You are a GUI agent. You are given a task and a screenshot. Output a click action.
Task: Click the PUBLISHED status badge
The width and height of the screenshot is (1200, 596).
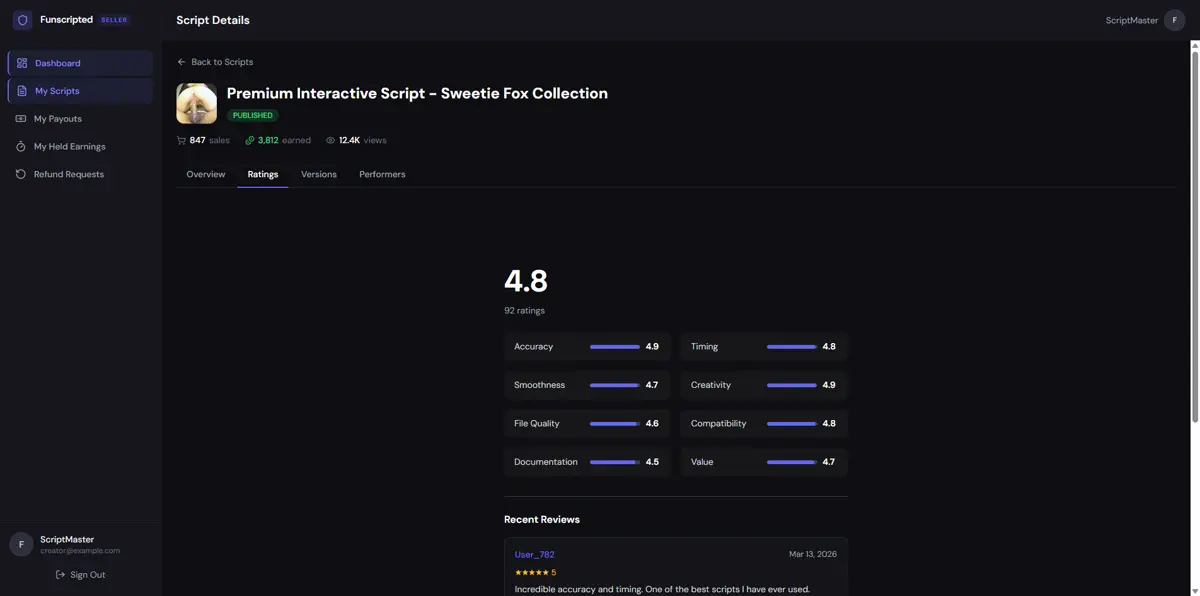[x=253, y=115]
